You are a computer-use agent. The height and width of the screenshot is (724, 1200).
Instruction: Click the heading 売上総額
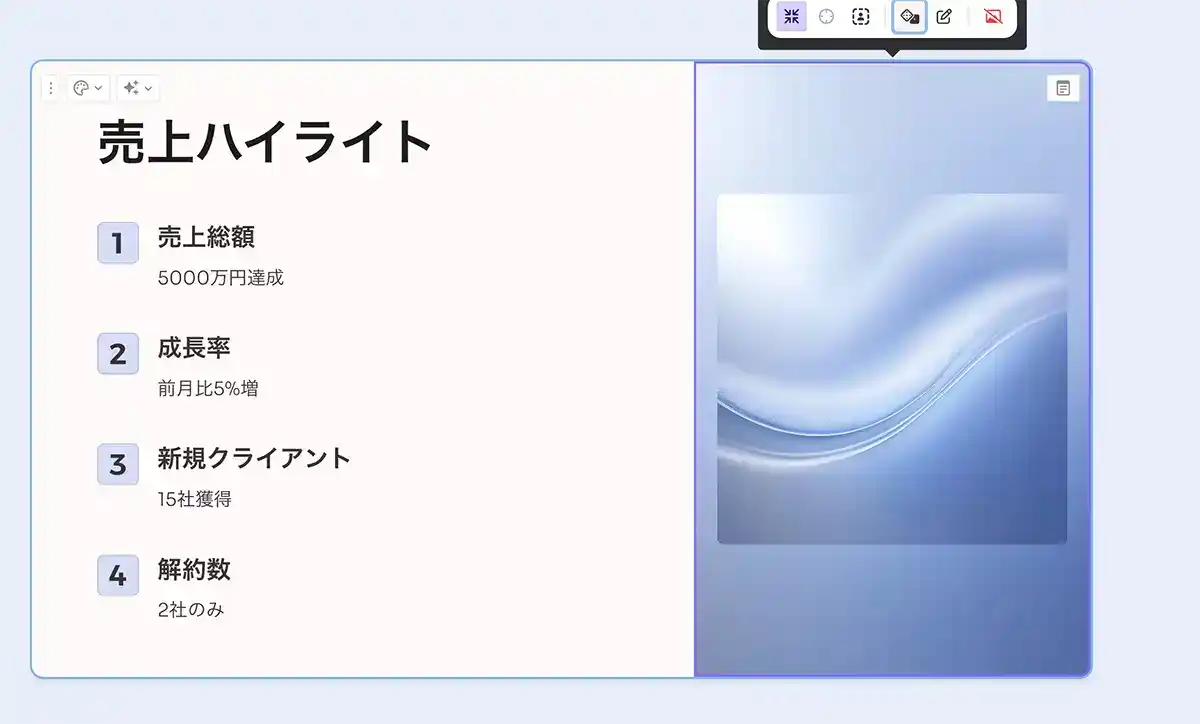pyautogui.click(x=206, y=237)
